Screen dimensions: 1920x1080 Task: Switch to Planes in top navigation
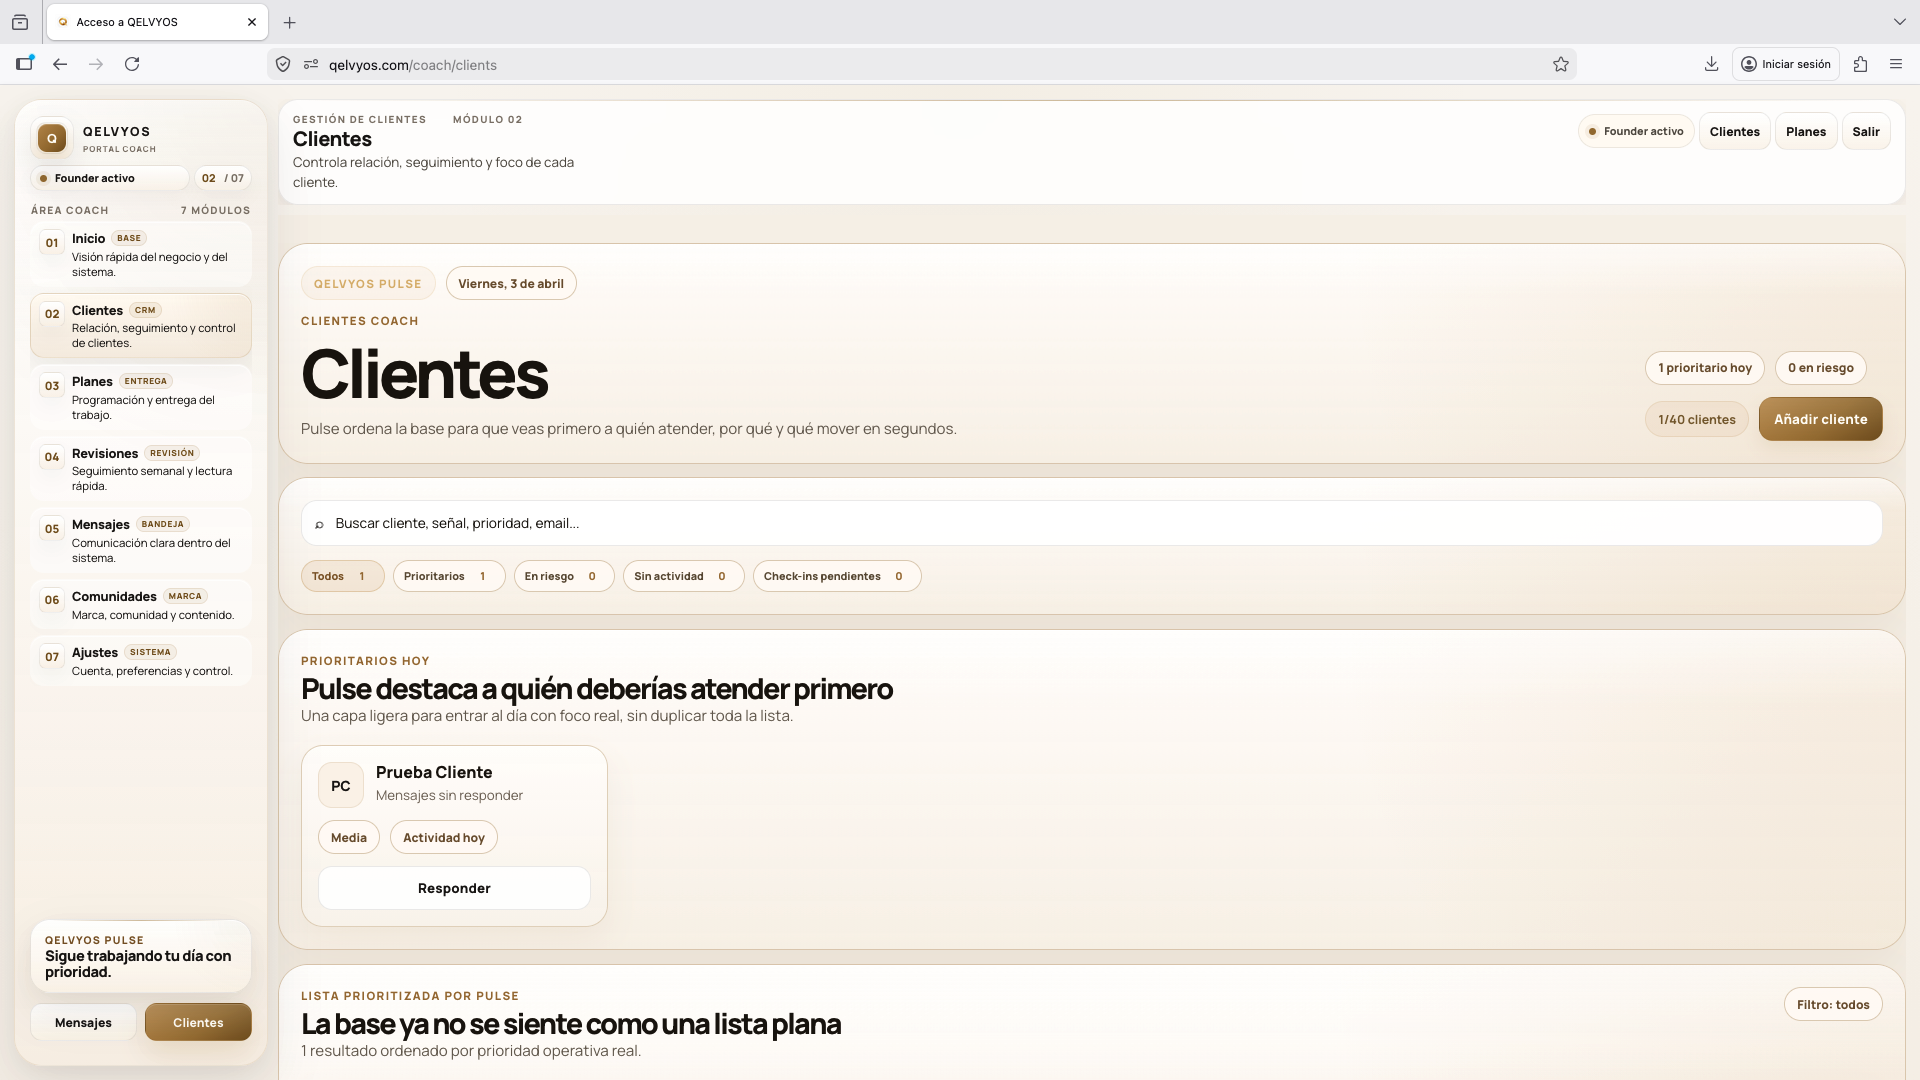[x=1805, y=132]
